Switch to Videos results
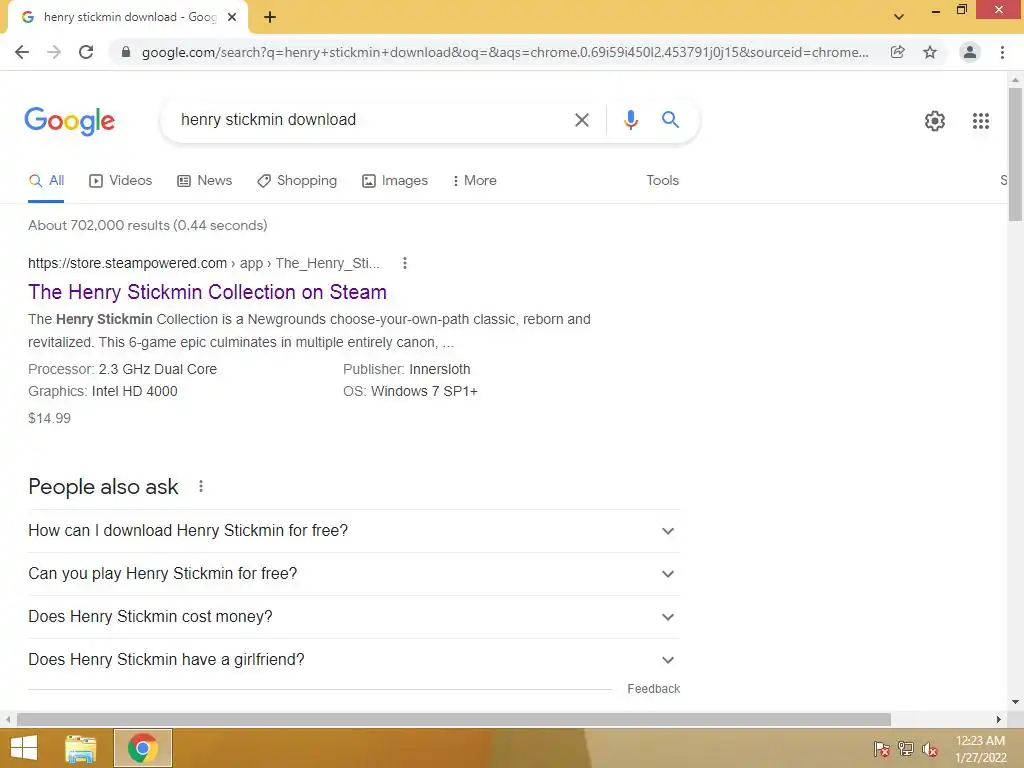1024x768 pixels. (121, 181)
